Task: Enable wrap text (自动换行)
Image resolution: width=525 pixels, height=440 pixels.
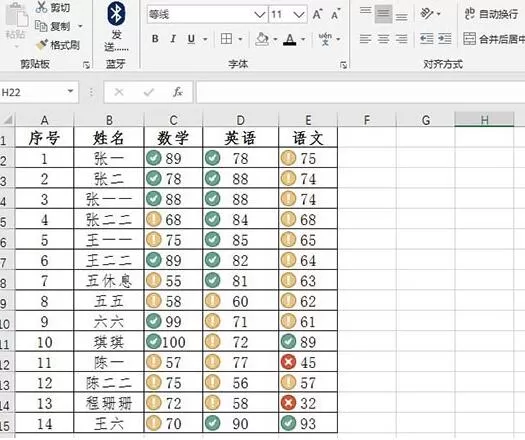Action: [x=491, y=14]
